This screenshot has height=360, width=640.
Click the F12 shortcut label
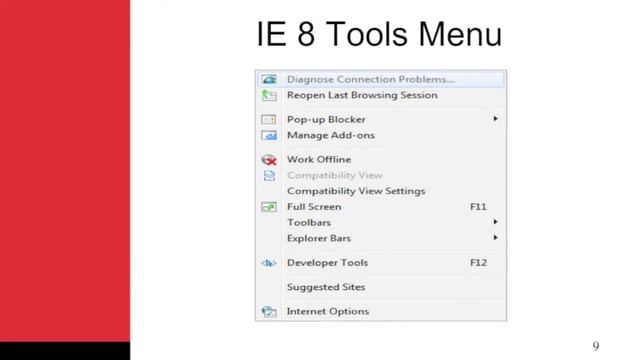tap(478, 263)
